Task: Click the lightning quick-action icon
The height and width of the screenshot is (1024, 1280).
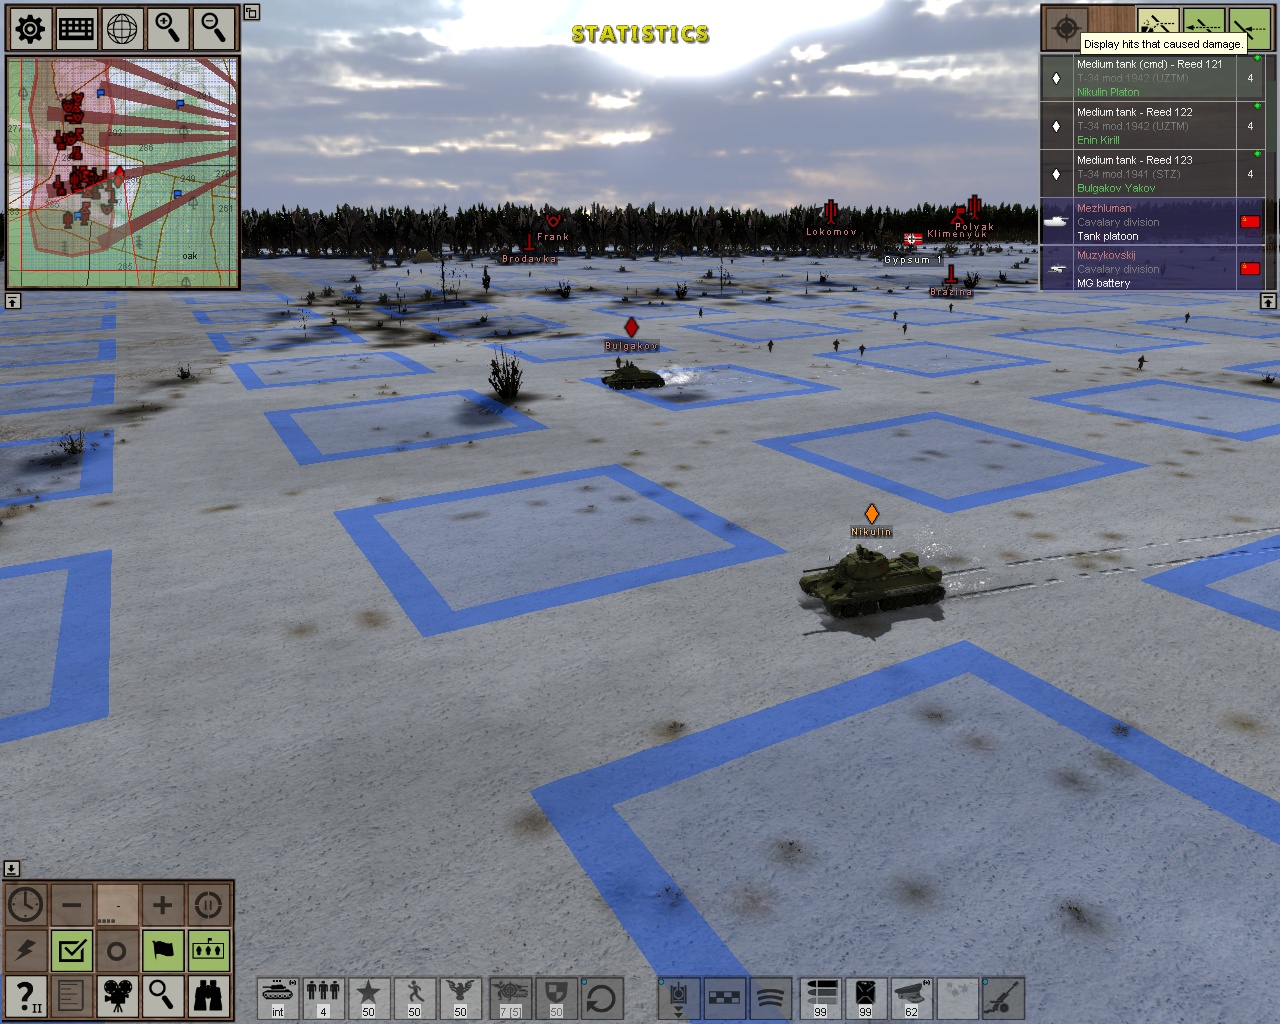Action: coord(24,950)
